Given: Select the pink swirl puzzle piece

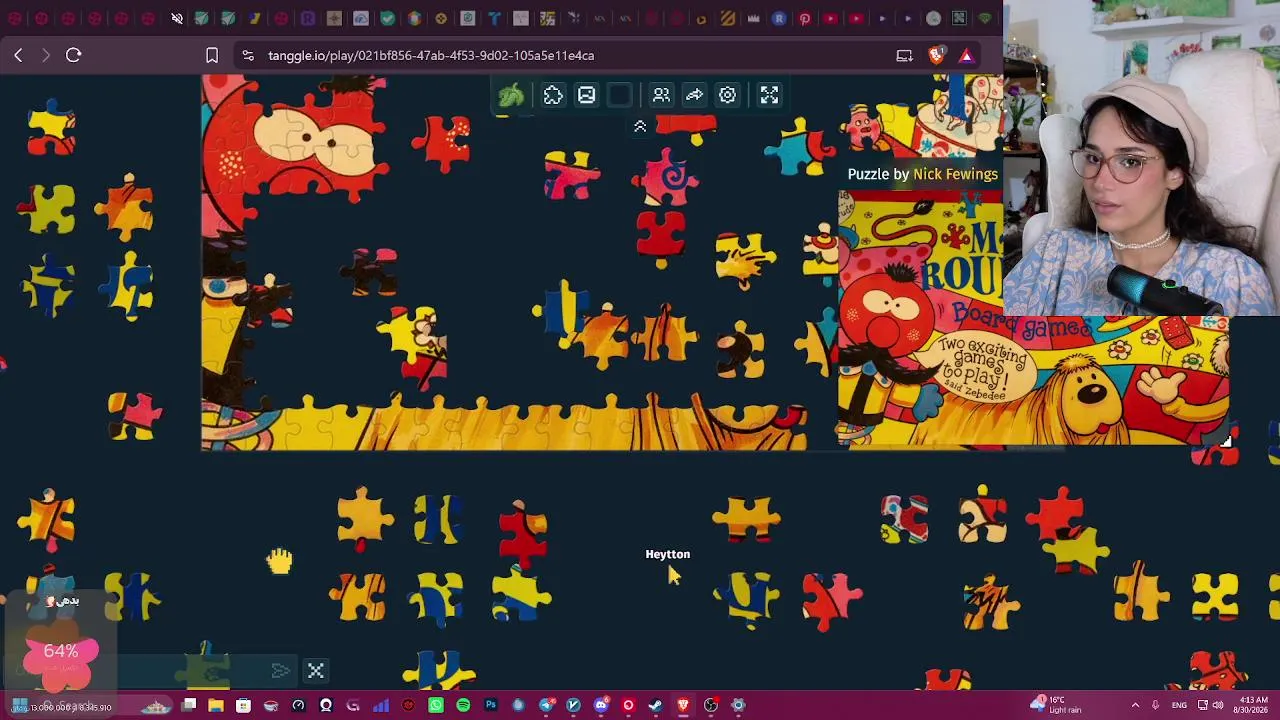Looking at the screenshot, I should [x=666, y=176].
